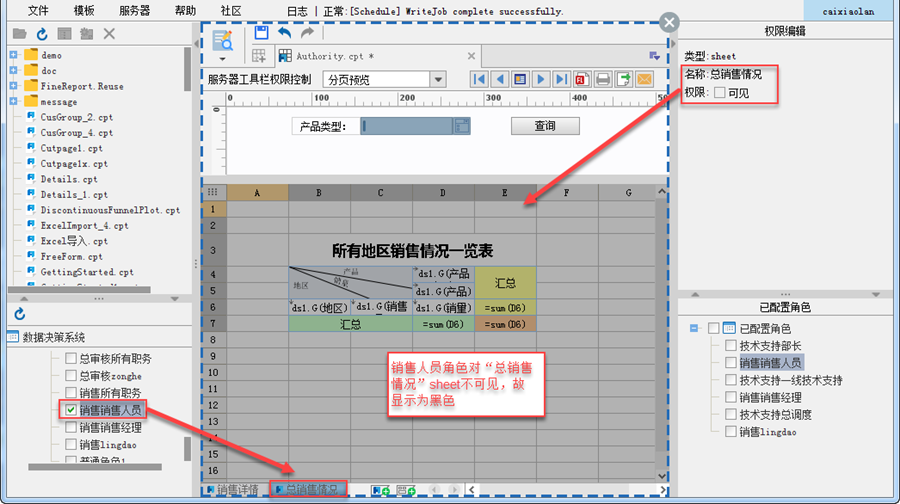
Task: Open the 日志 log link
Action: pyautogui.click(x=297, y=11)
